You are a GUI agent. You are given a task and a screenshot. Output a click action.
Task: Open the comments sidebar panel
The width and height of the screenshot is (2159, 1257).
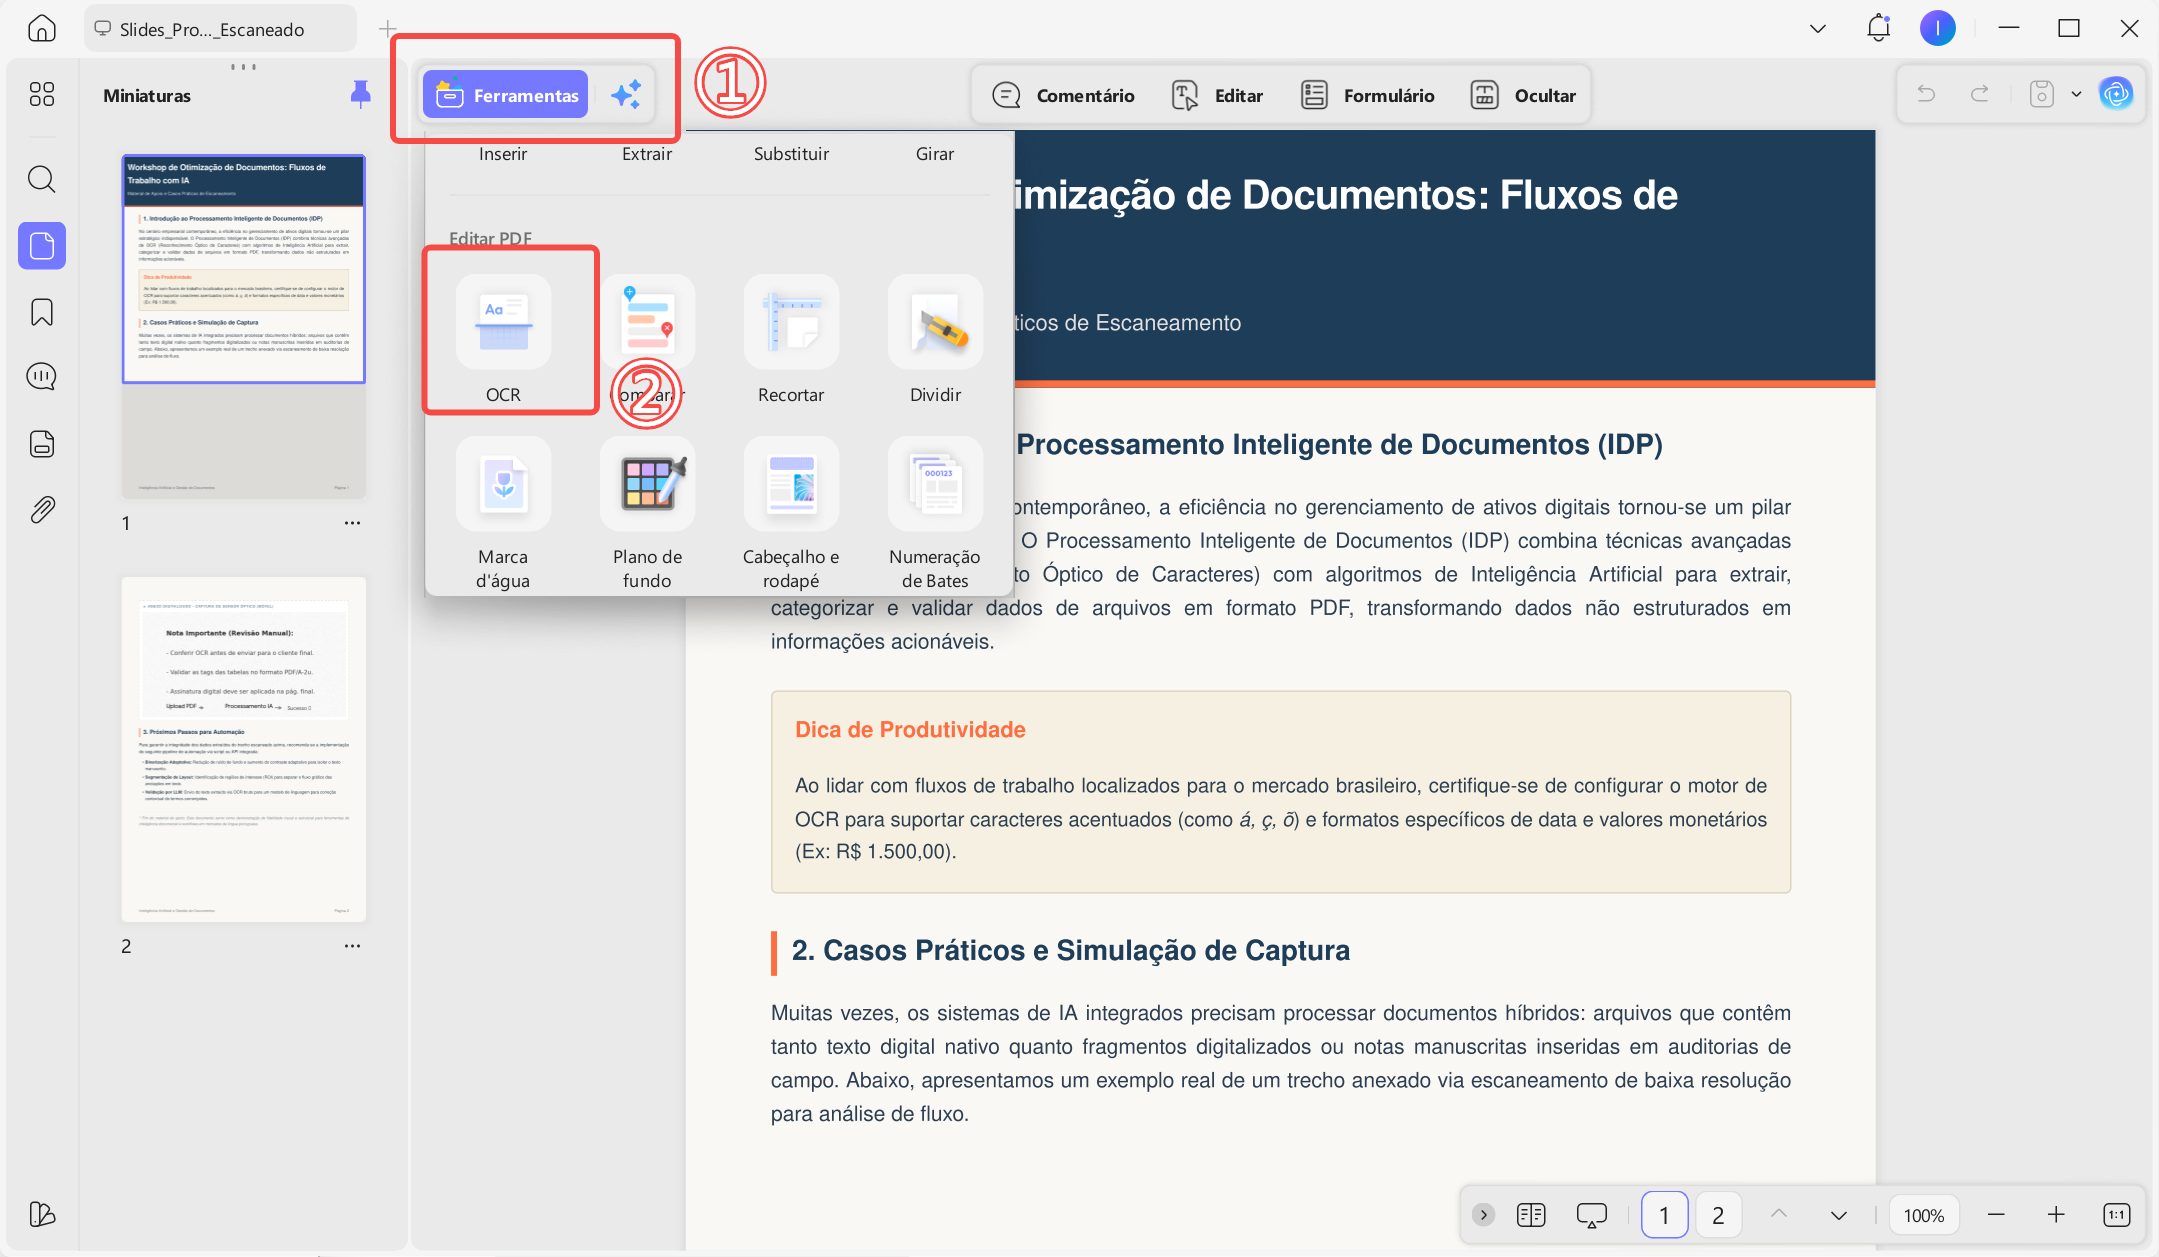(x=42, y=376)
